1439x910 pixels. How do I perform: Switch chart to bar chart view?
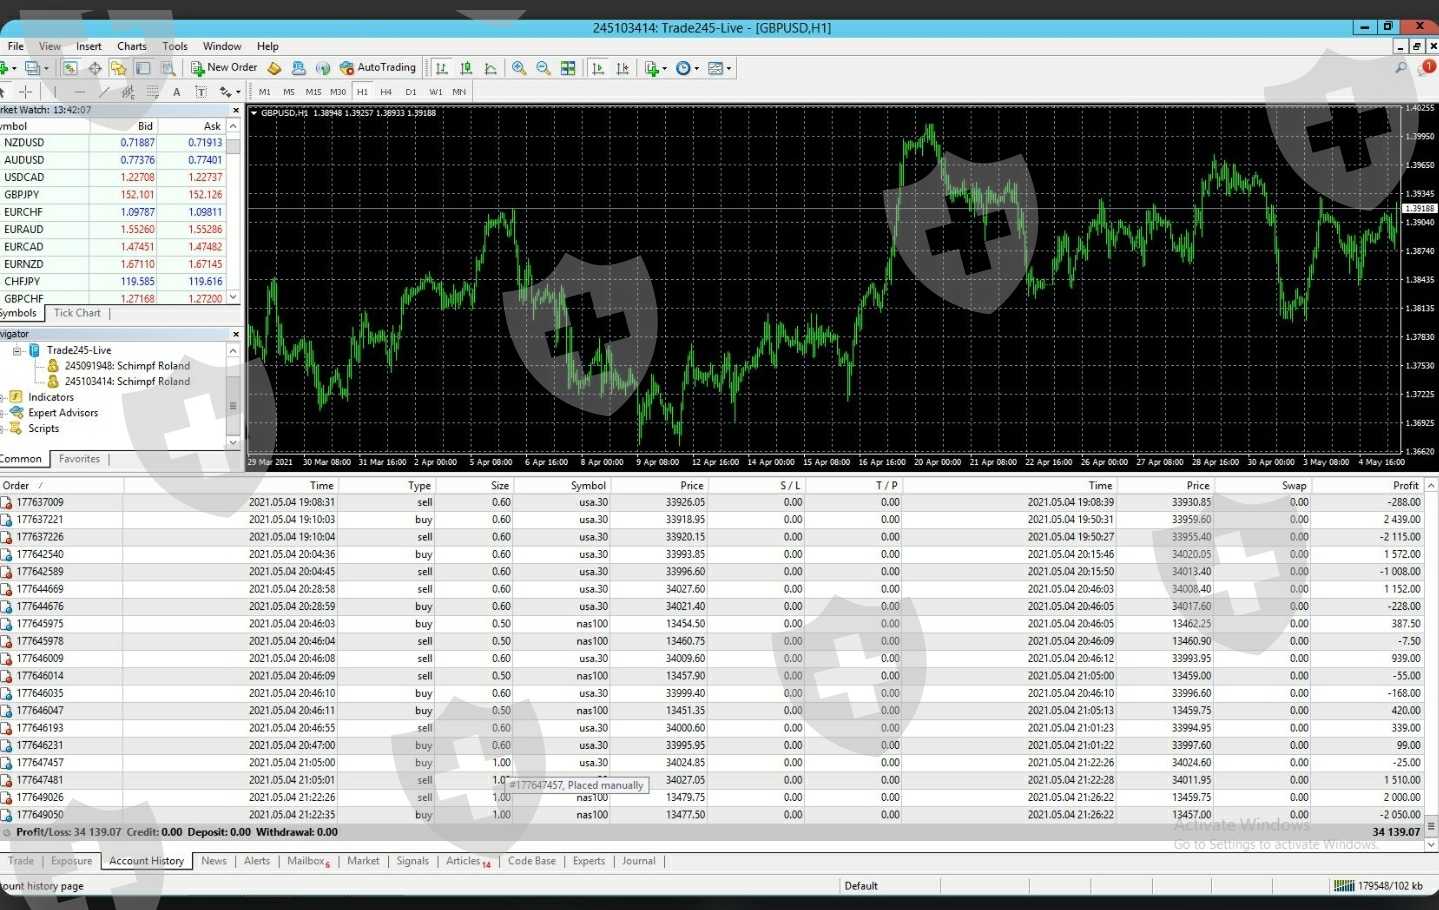pos(442,68)
